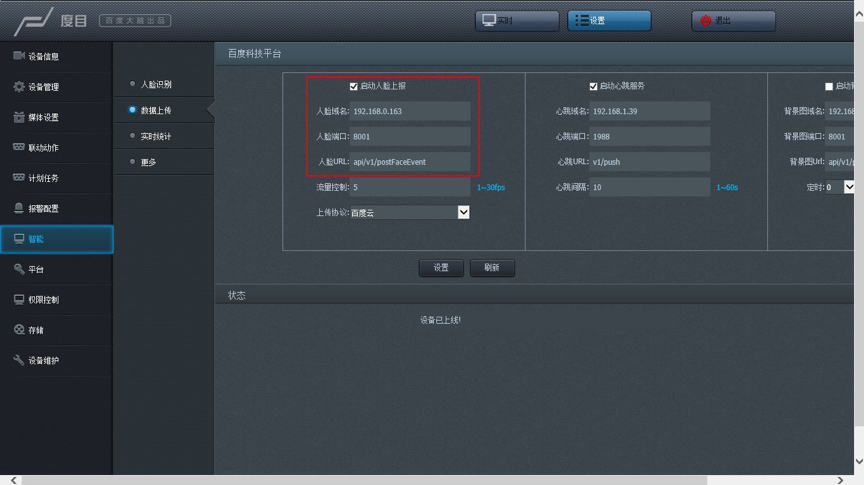Screen dimensions: 864x485
Task: Click the 权限控制 monitor icon
Action: click(19, 299)
